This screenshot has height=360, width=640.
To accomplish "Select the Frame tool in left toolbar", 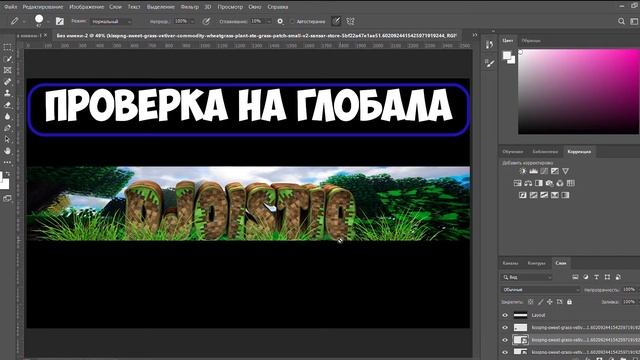I will [x=7, y=70].
